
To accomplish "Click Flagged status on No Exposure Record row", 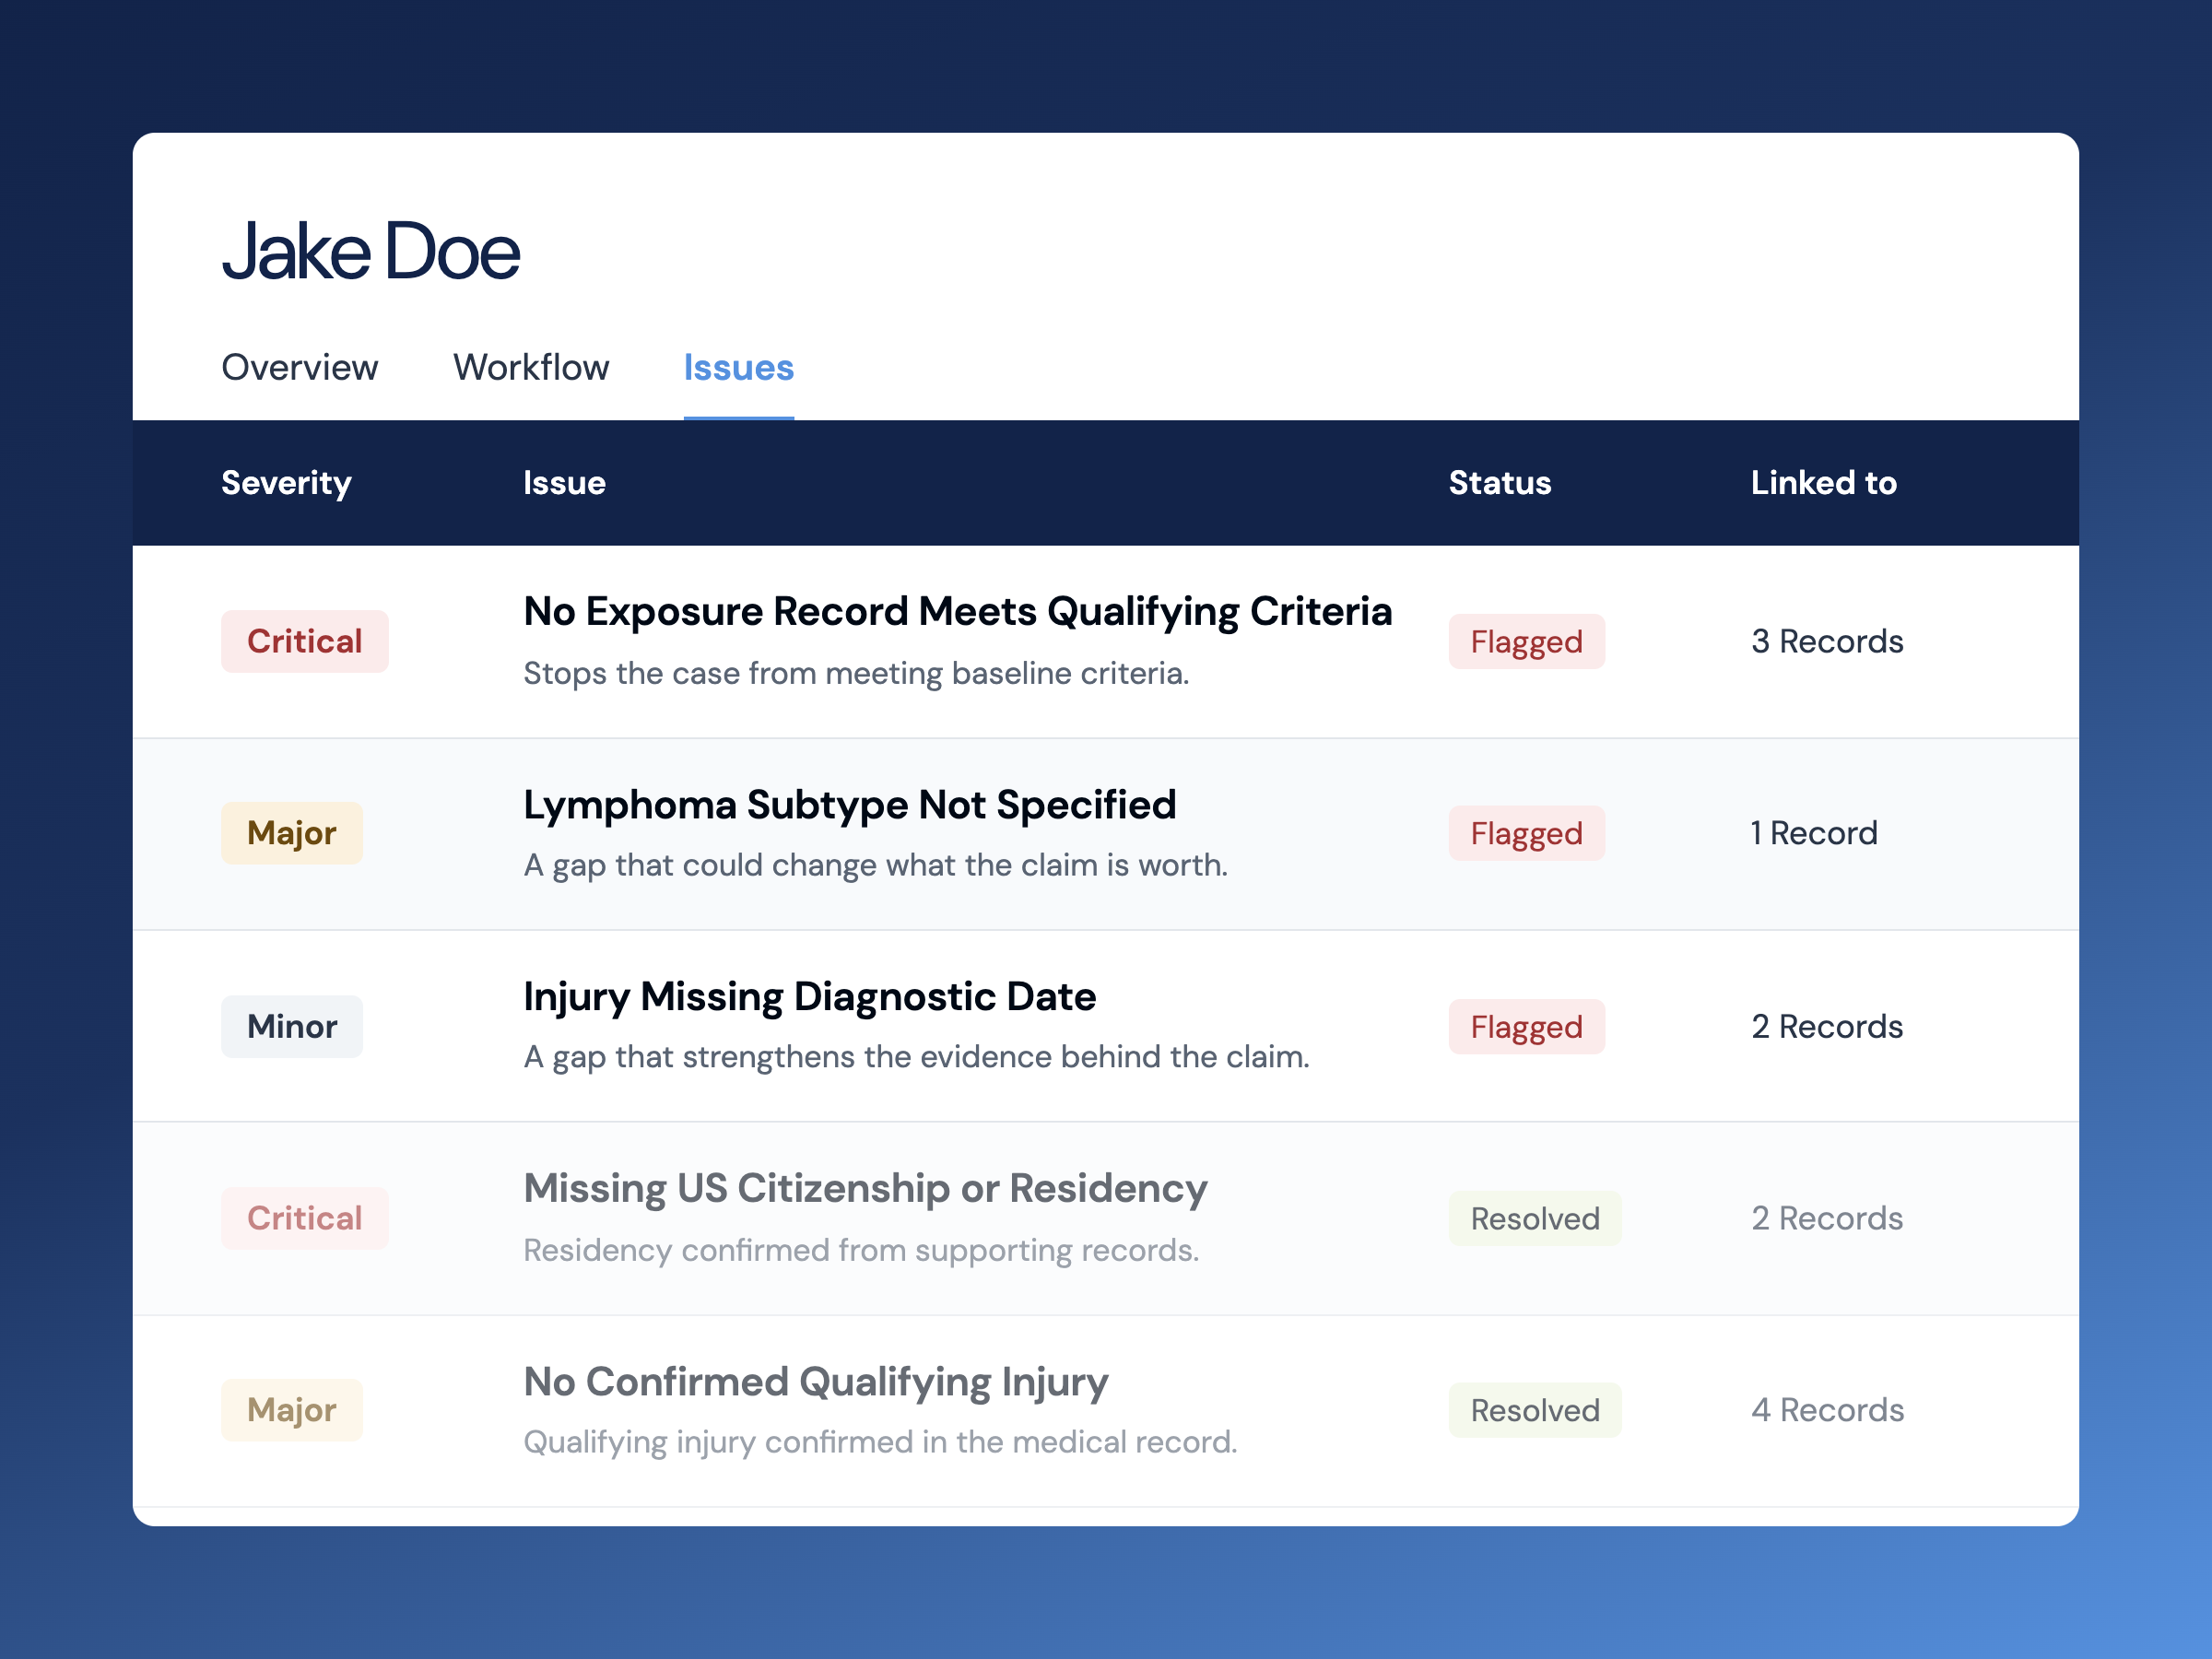I will click(x=1526, y=641).
